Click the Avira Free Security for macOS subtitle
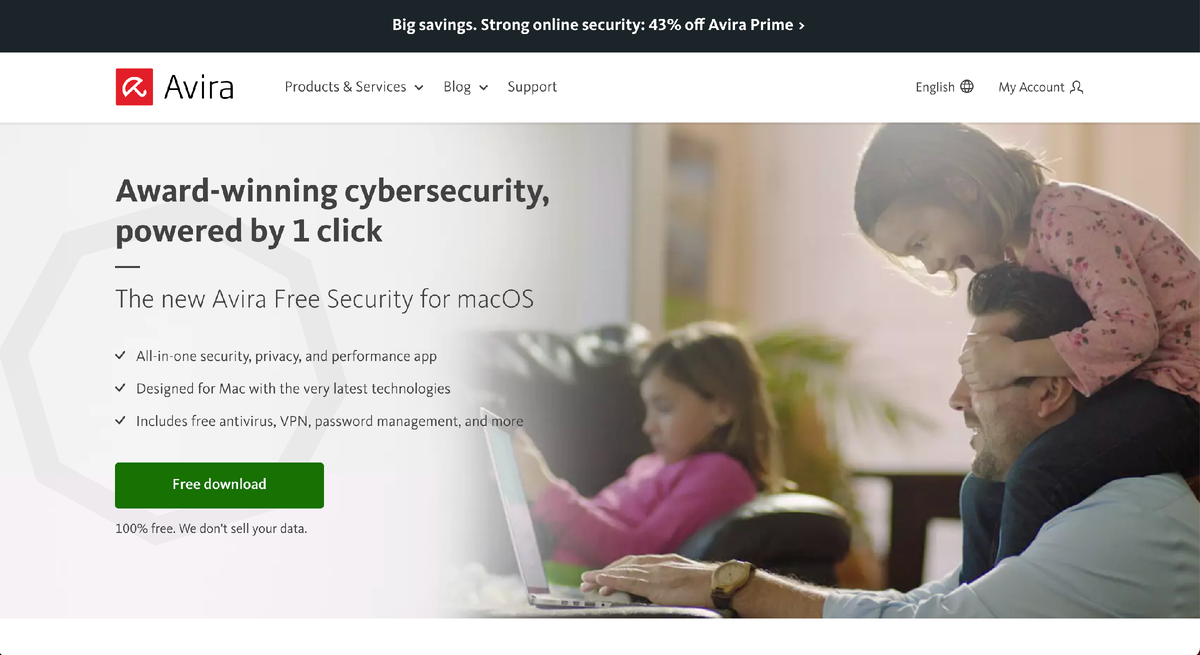1200x655 pixels. coord(325,298)
